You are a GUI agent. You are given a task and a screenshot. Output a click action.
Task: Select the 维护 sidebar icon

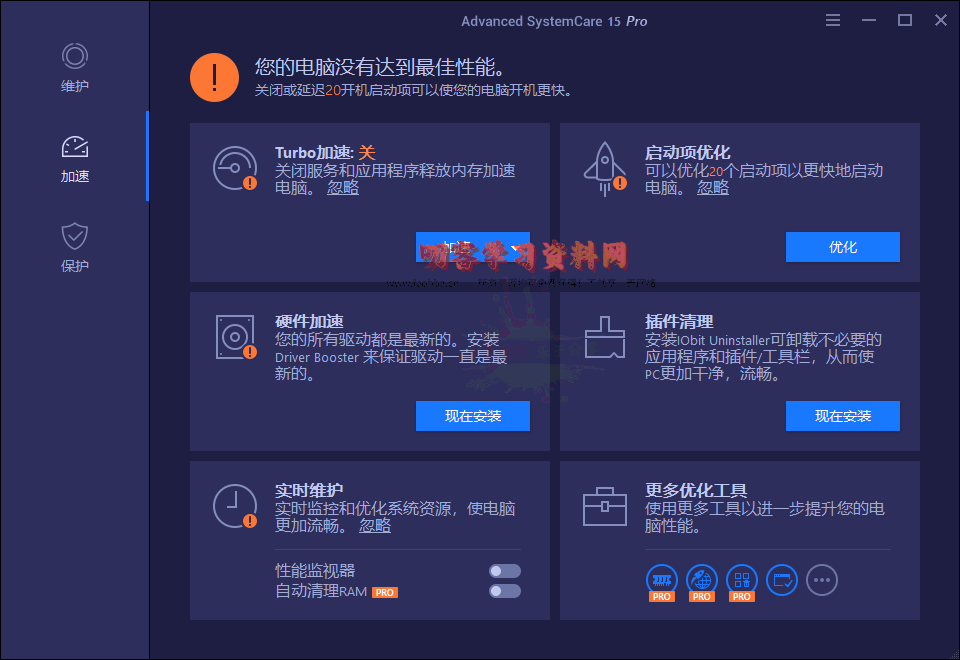(74, 68)
